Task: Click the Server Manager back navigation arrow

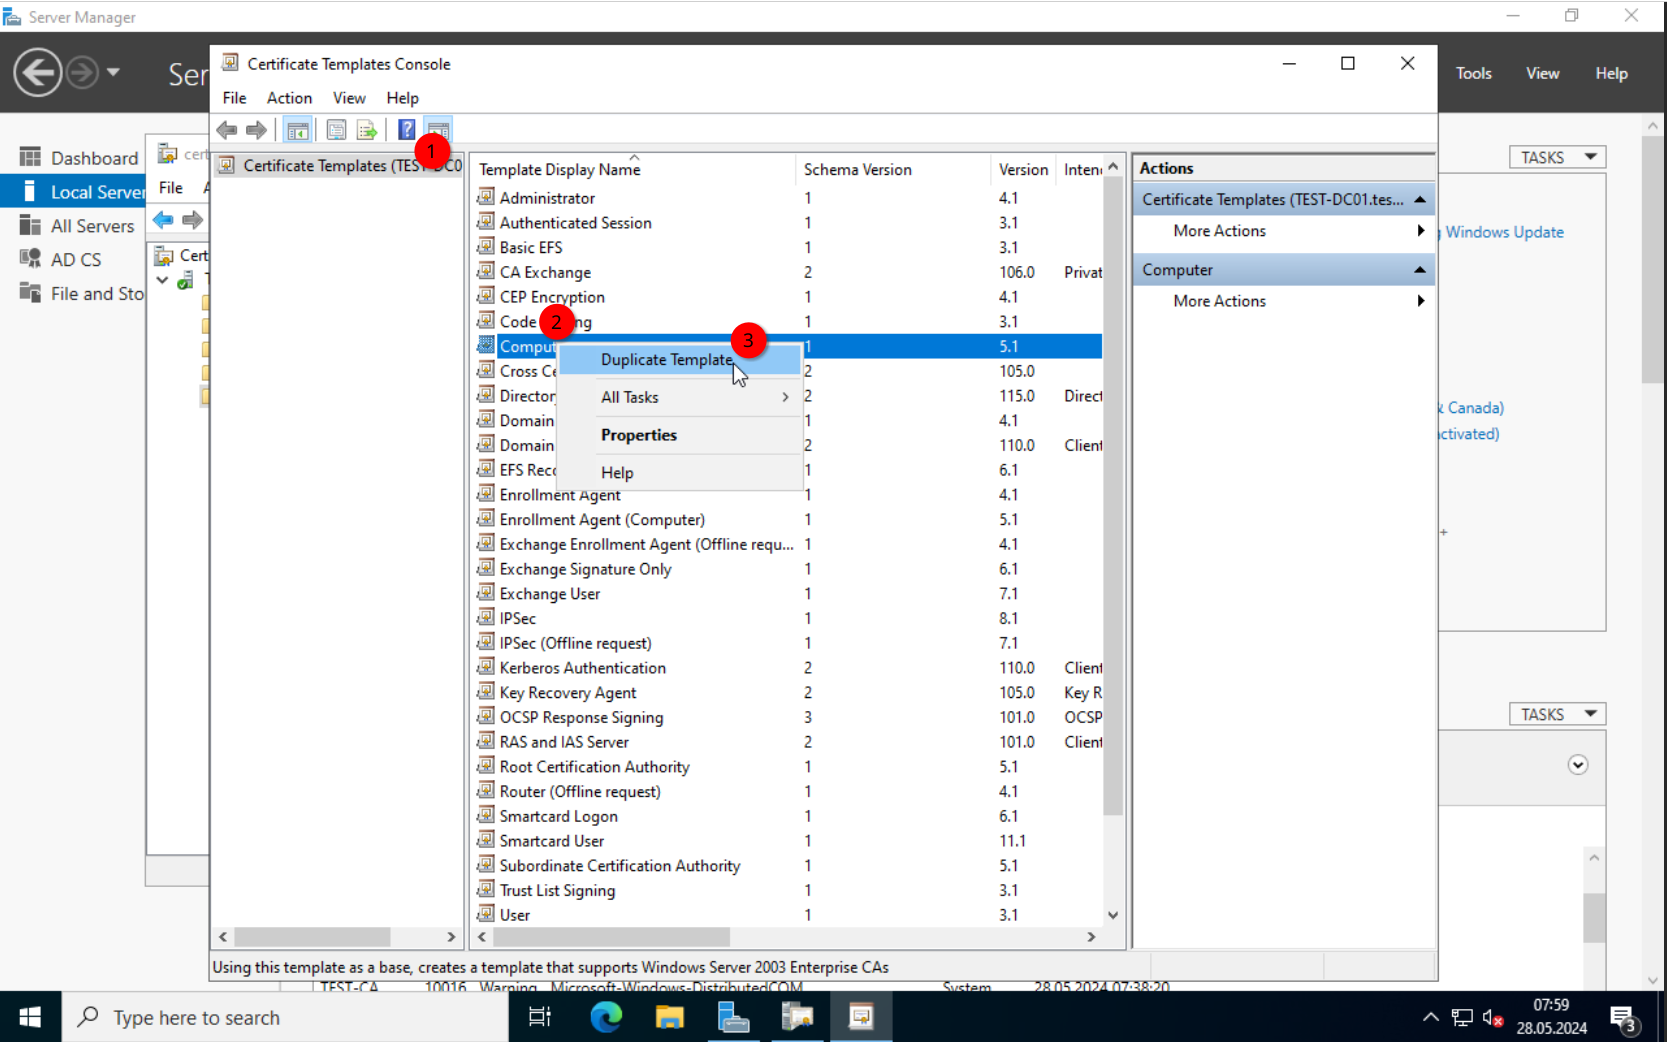Action: pyautogui.click(x=38, y=73)
